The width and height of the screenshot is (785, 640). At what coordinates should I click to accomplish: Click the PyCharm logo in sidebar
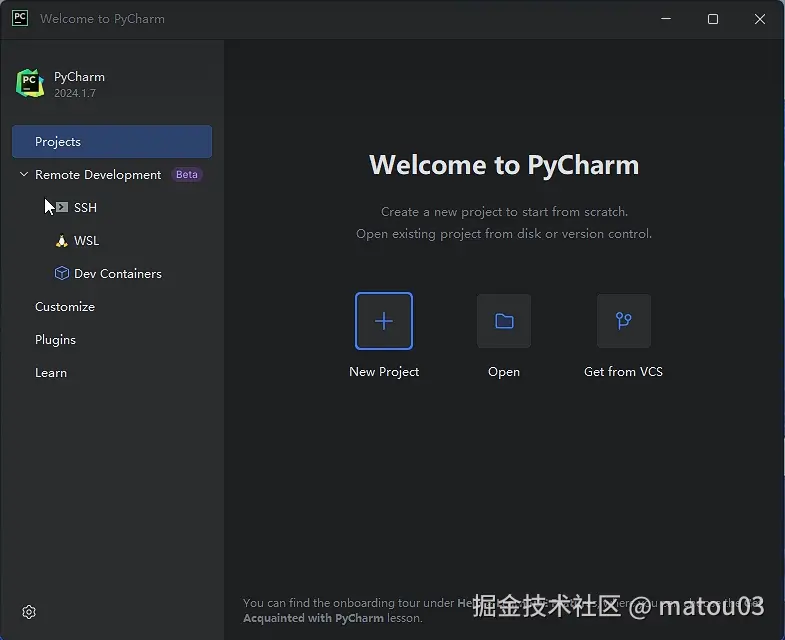(x=30, y=83)
